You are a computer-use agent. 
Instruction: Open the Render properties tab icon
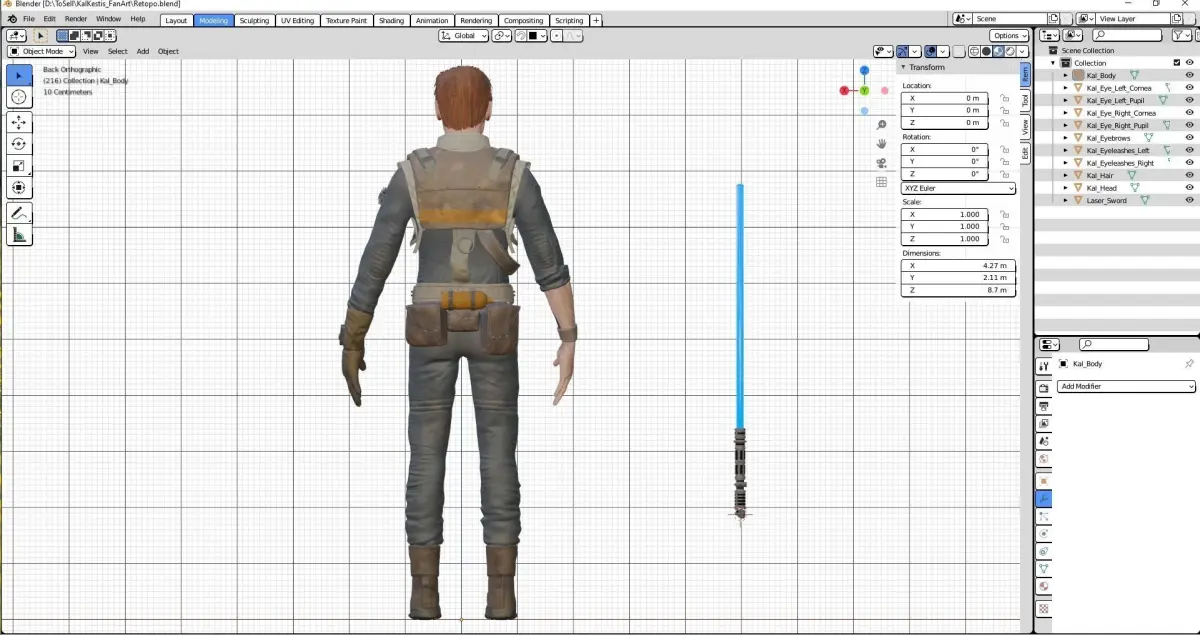click(x=1044, y=388)
